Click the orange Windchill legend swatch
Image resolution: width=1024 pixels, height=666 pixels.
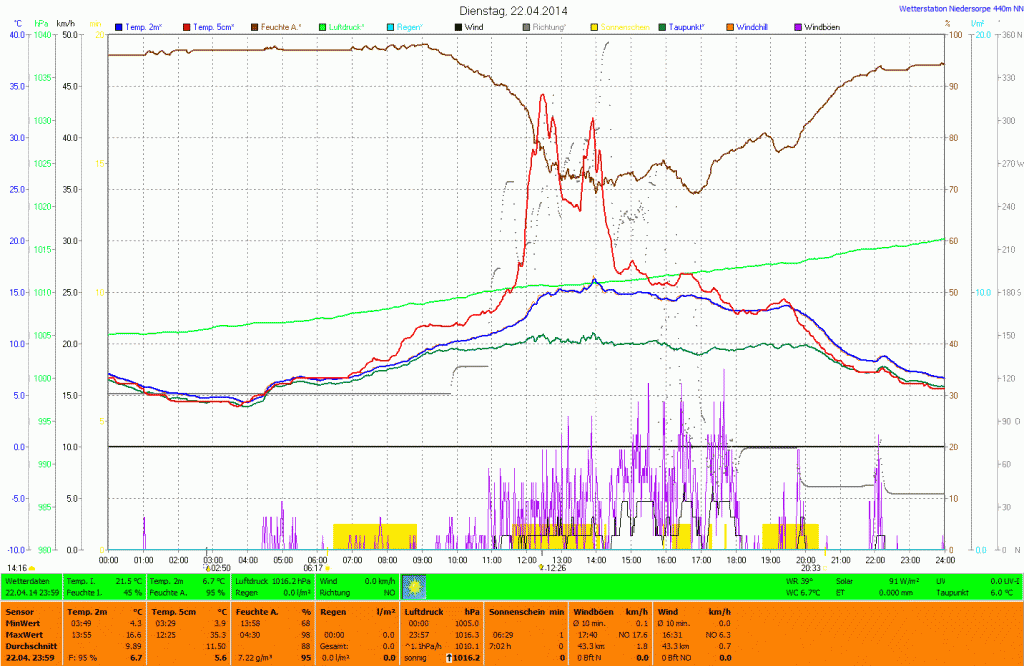729,26
